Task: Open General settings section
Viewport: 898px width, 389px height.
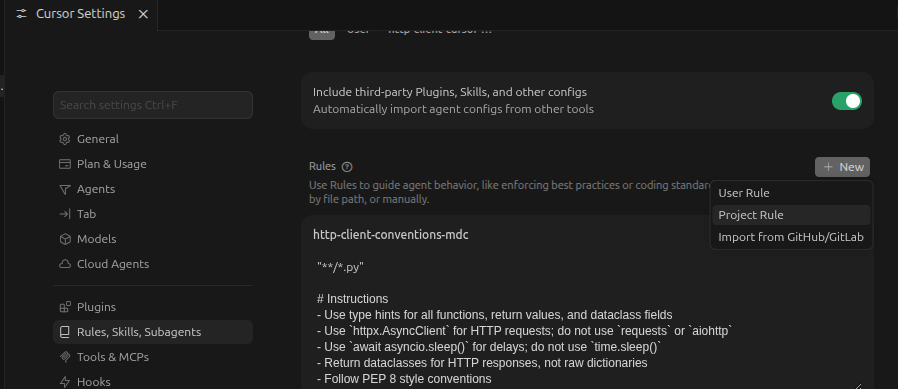Action: coord(153,139)
